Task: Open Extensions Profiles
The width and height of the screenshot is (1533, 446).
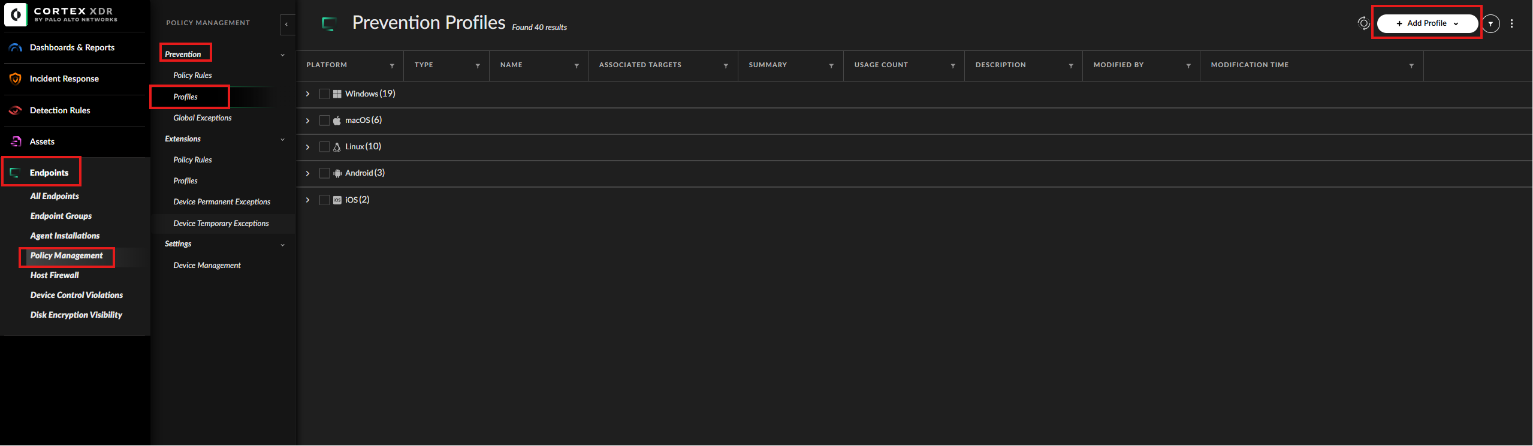Action: 185,181
